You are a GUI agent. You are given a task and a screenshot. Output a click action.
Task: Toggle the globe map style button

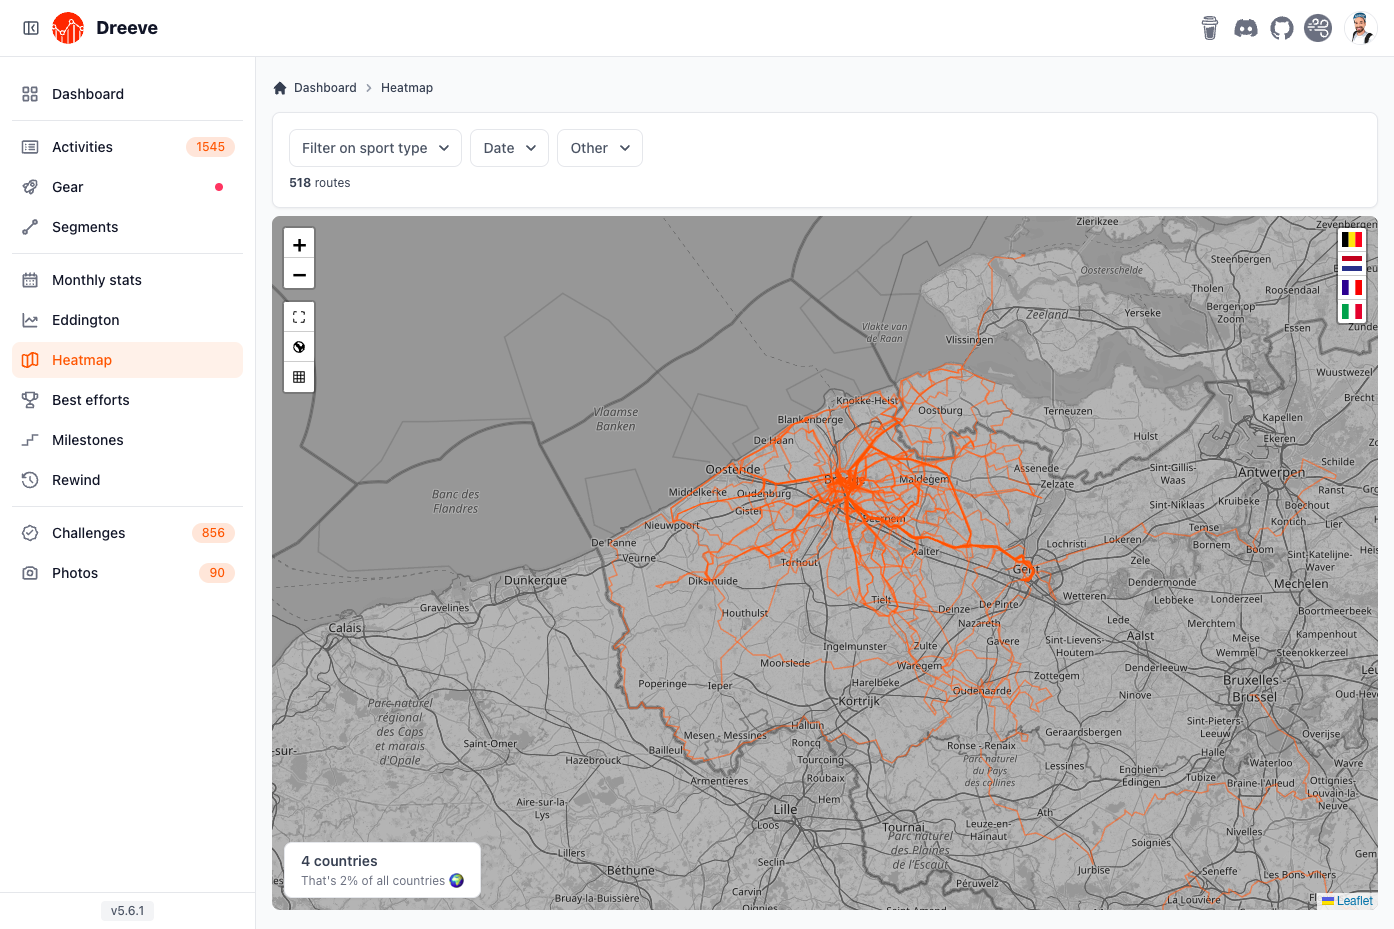pos(299,347)
